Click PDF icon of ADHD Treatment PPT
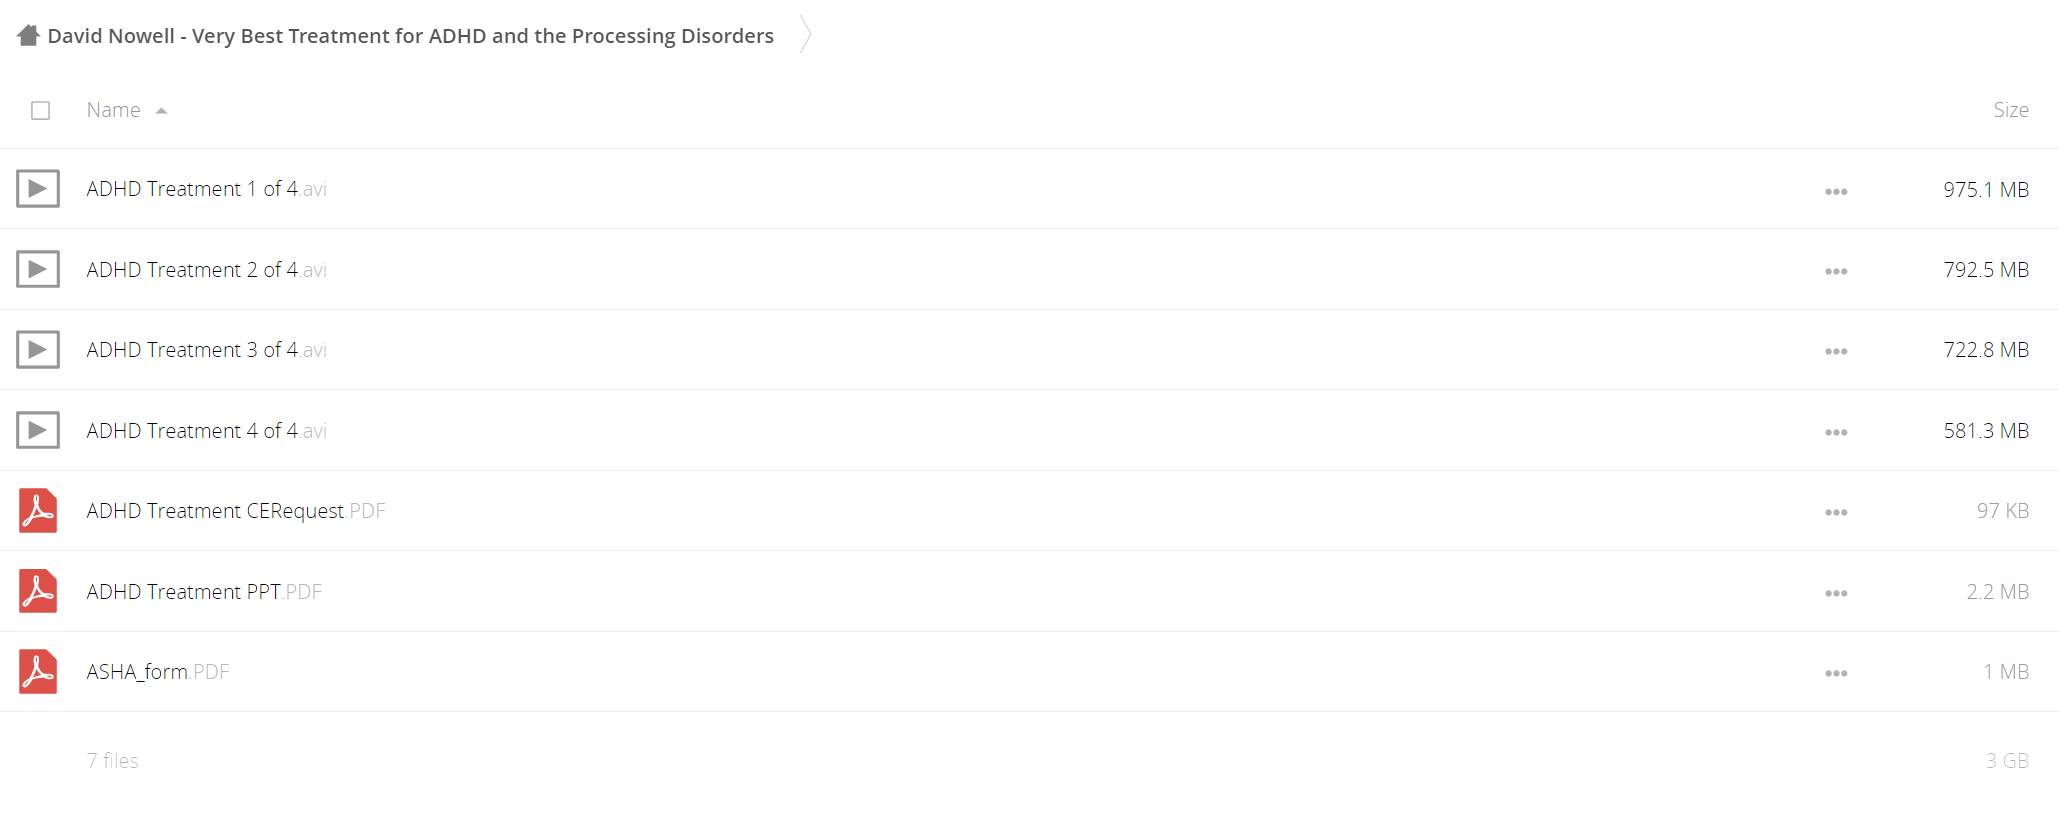Image resolution: width=2059 pixels, height=814 pixels. pyautogui.click(x=38, y=591)
